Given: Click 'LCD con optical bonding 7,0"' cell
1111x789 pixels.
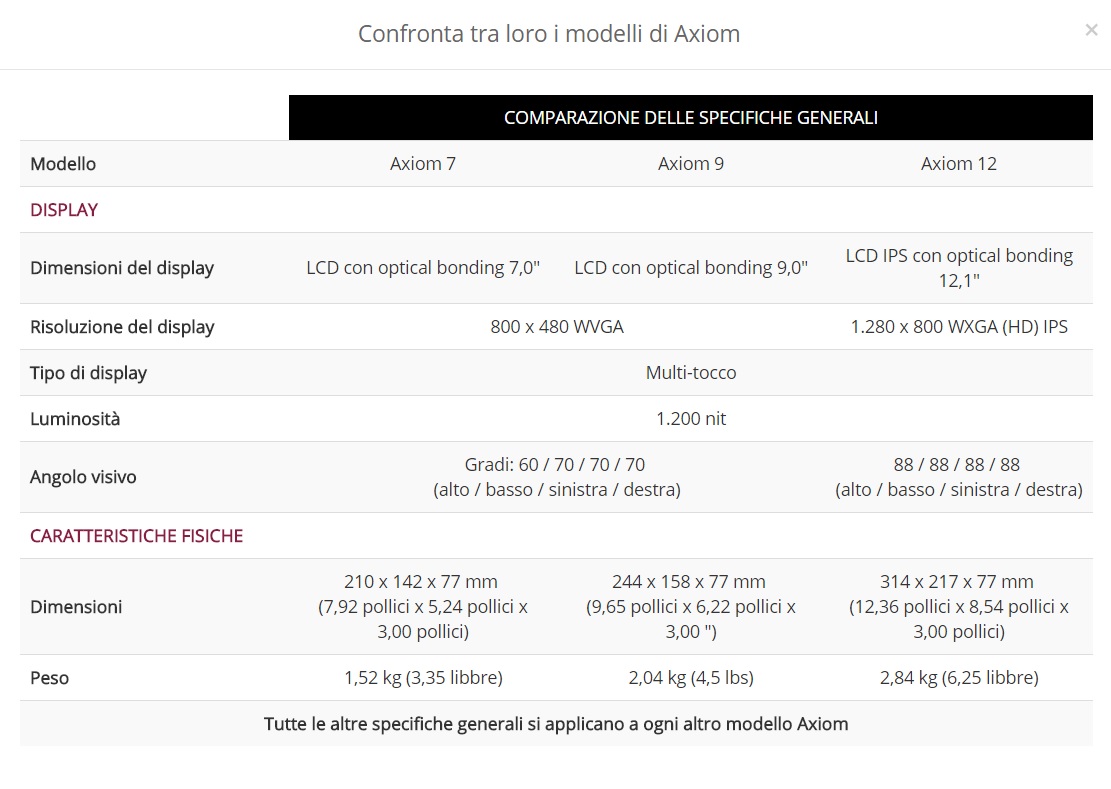Looking at the screenshot, I should click(x=423, y=268).
